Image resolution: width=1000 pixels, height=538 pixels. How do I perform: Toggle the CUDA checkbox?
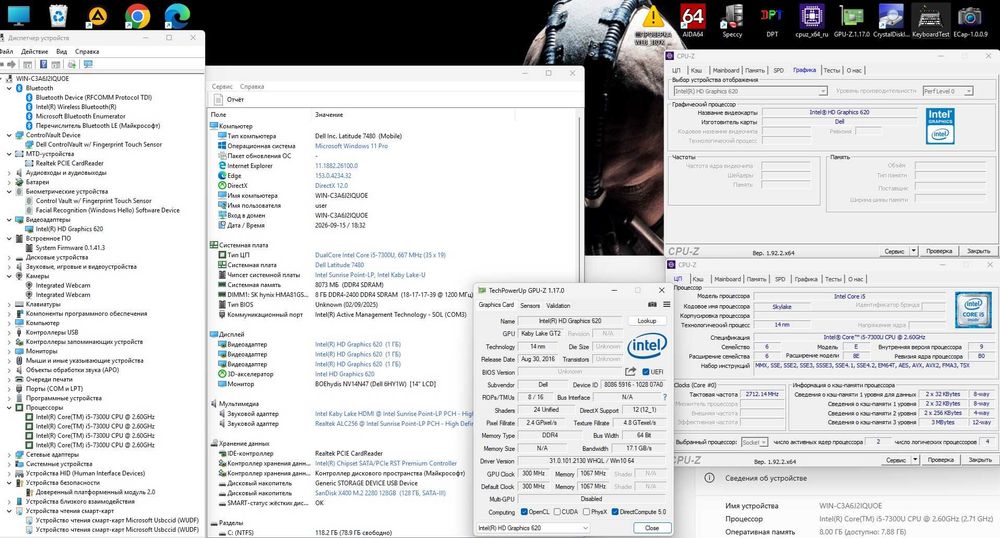(x=557, y=512)
